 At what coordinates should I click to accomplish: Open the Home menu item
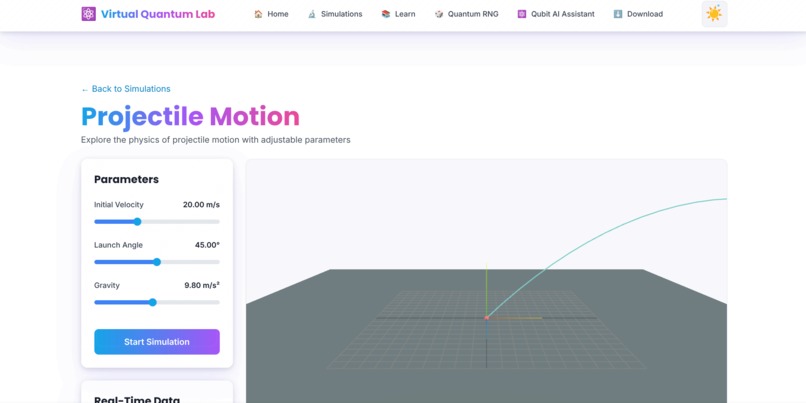click(271, 14)
